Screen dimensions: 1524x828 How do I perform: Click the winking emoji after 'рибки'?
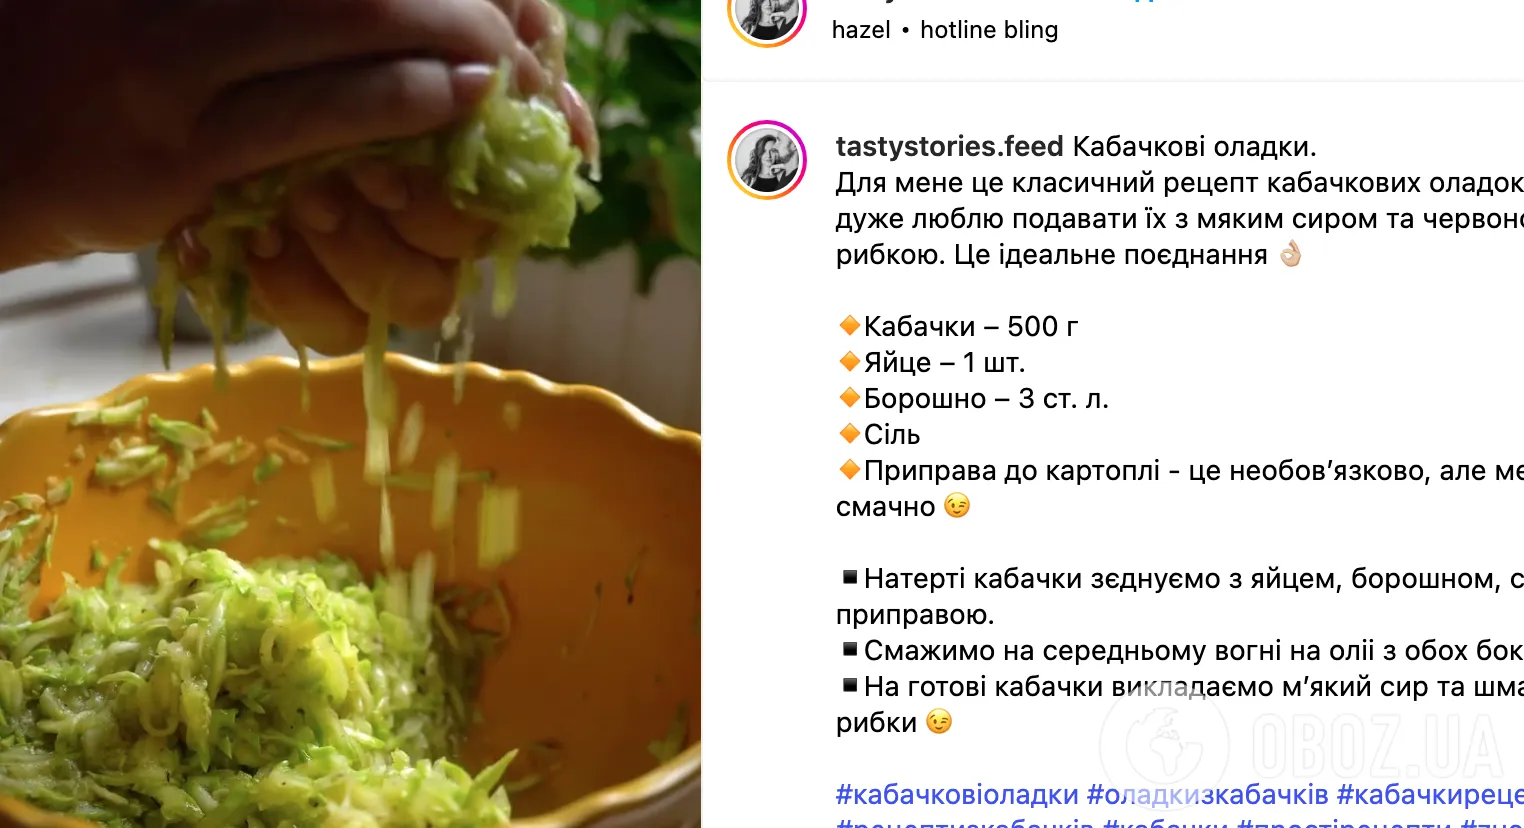click(x=939, y=722)
